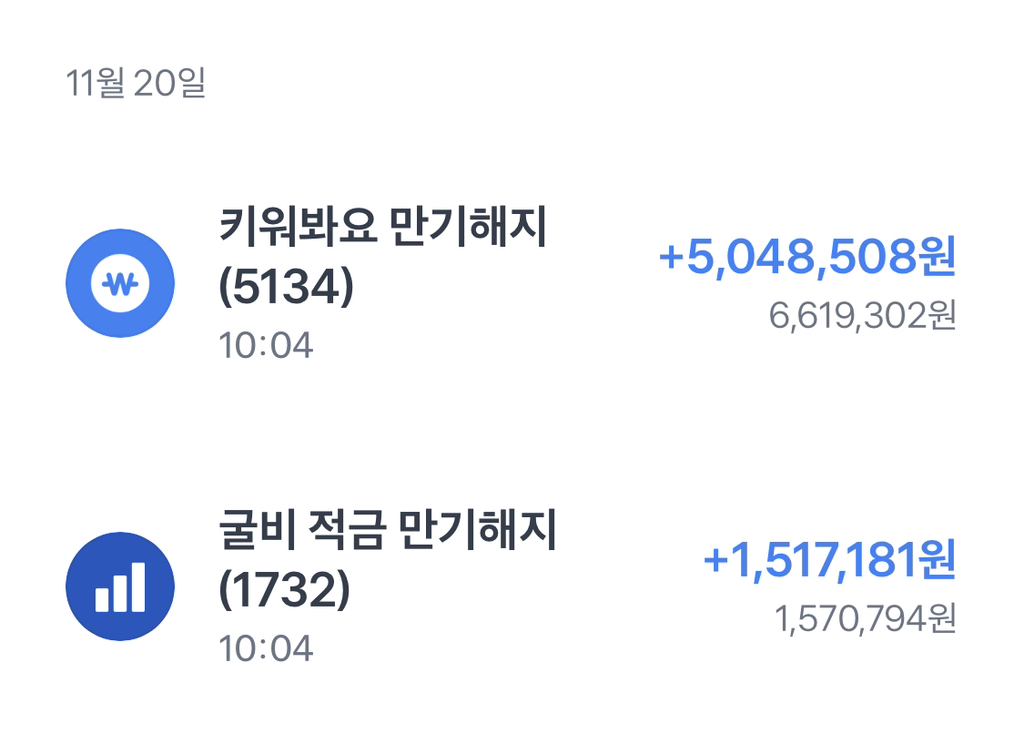The height and width of the screenshot is (744, 1024).
Task: Click the 10:04 timestamp under 굴비 적금 entry
Action: (266, 649)
